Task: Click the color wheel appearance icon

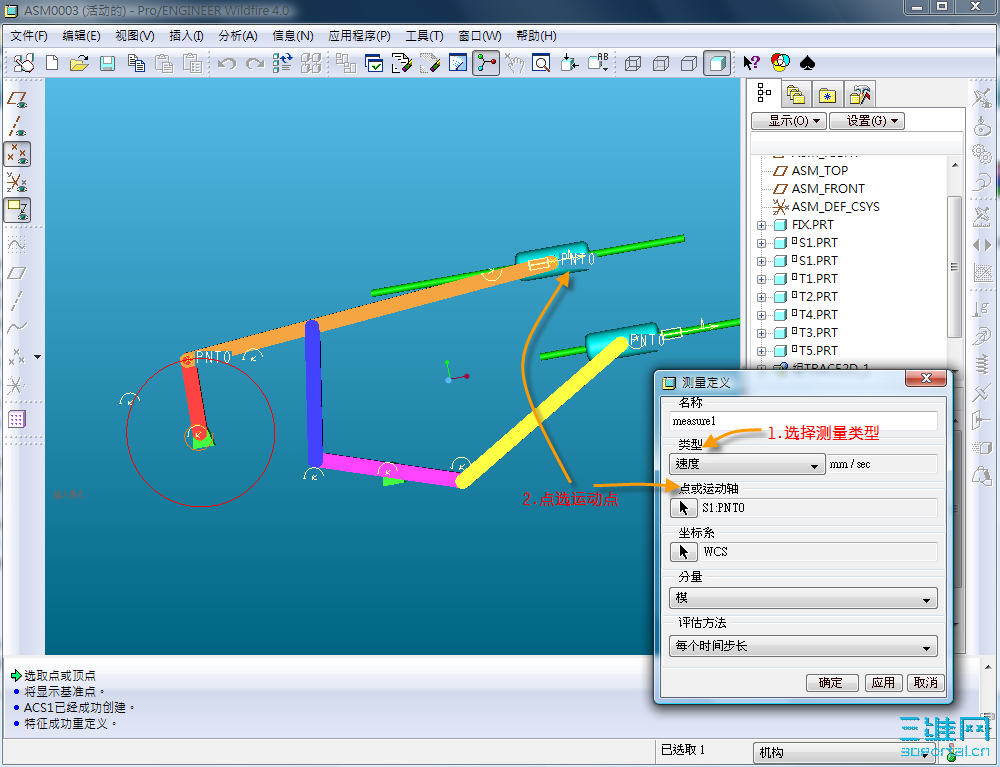Action: coord(780,62)
